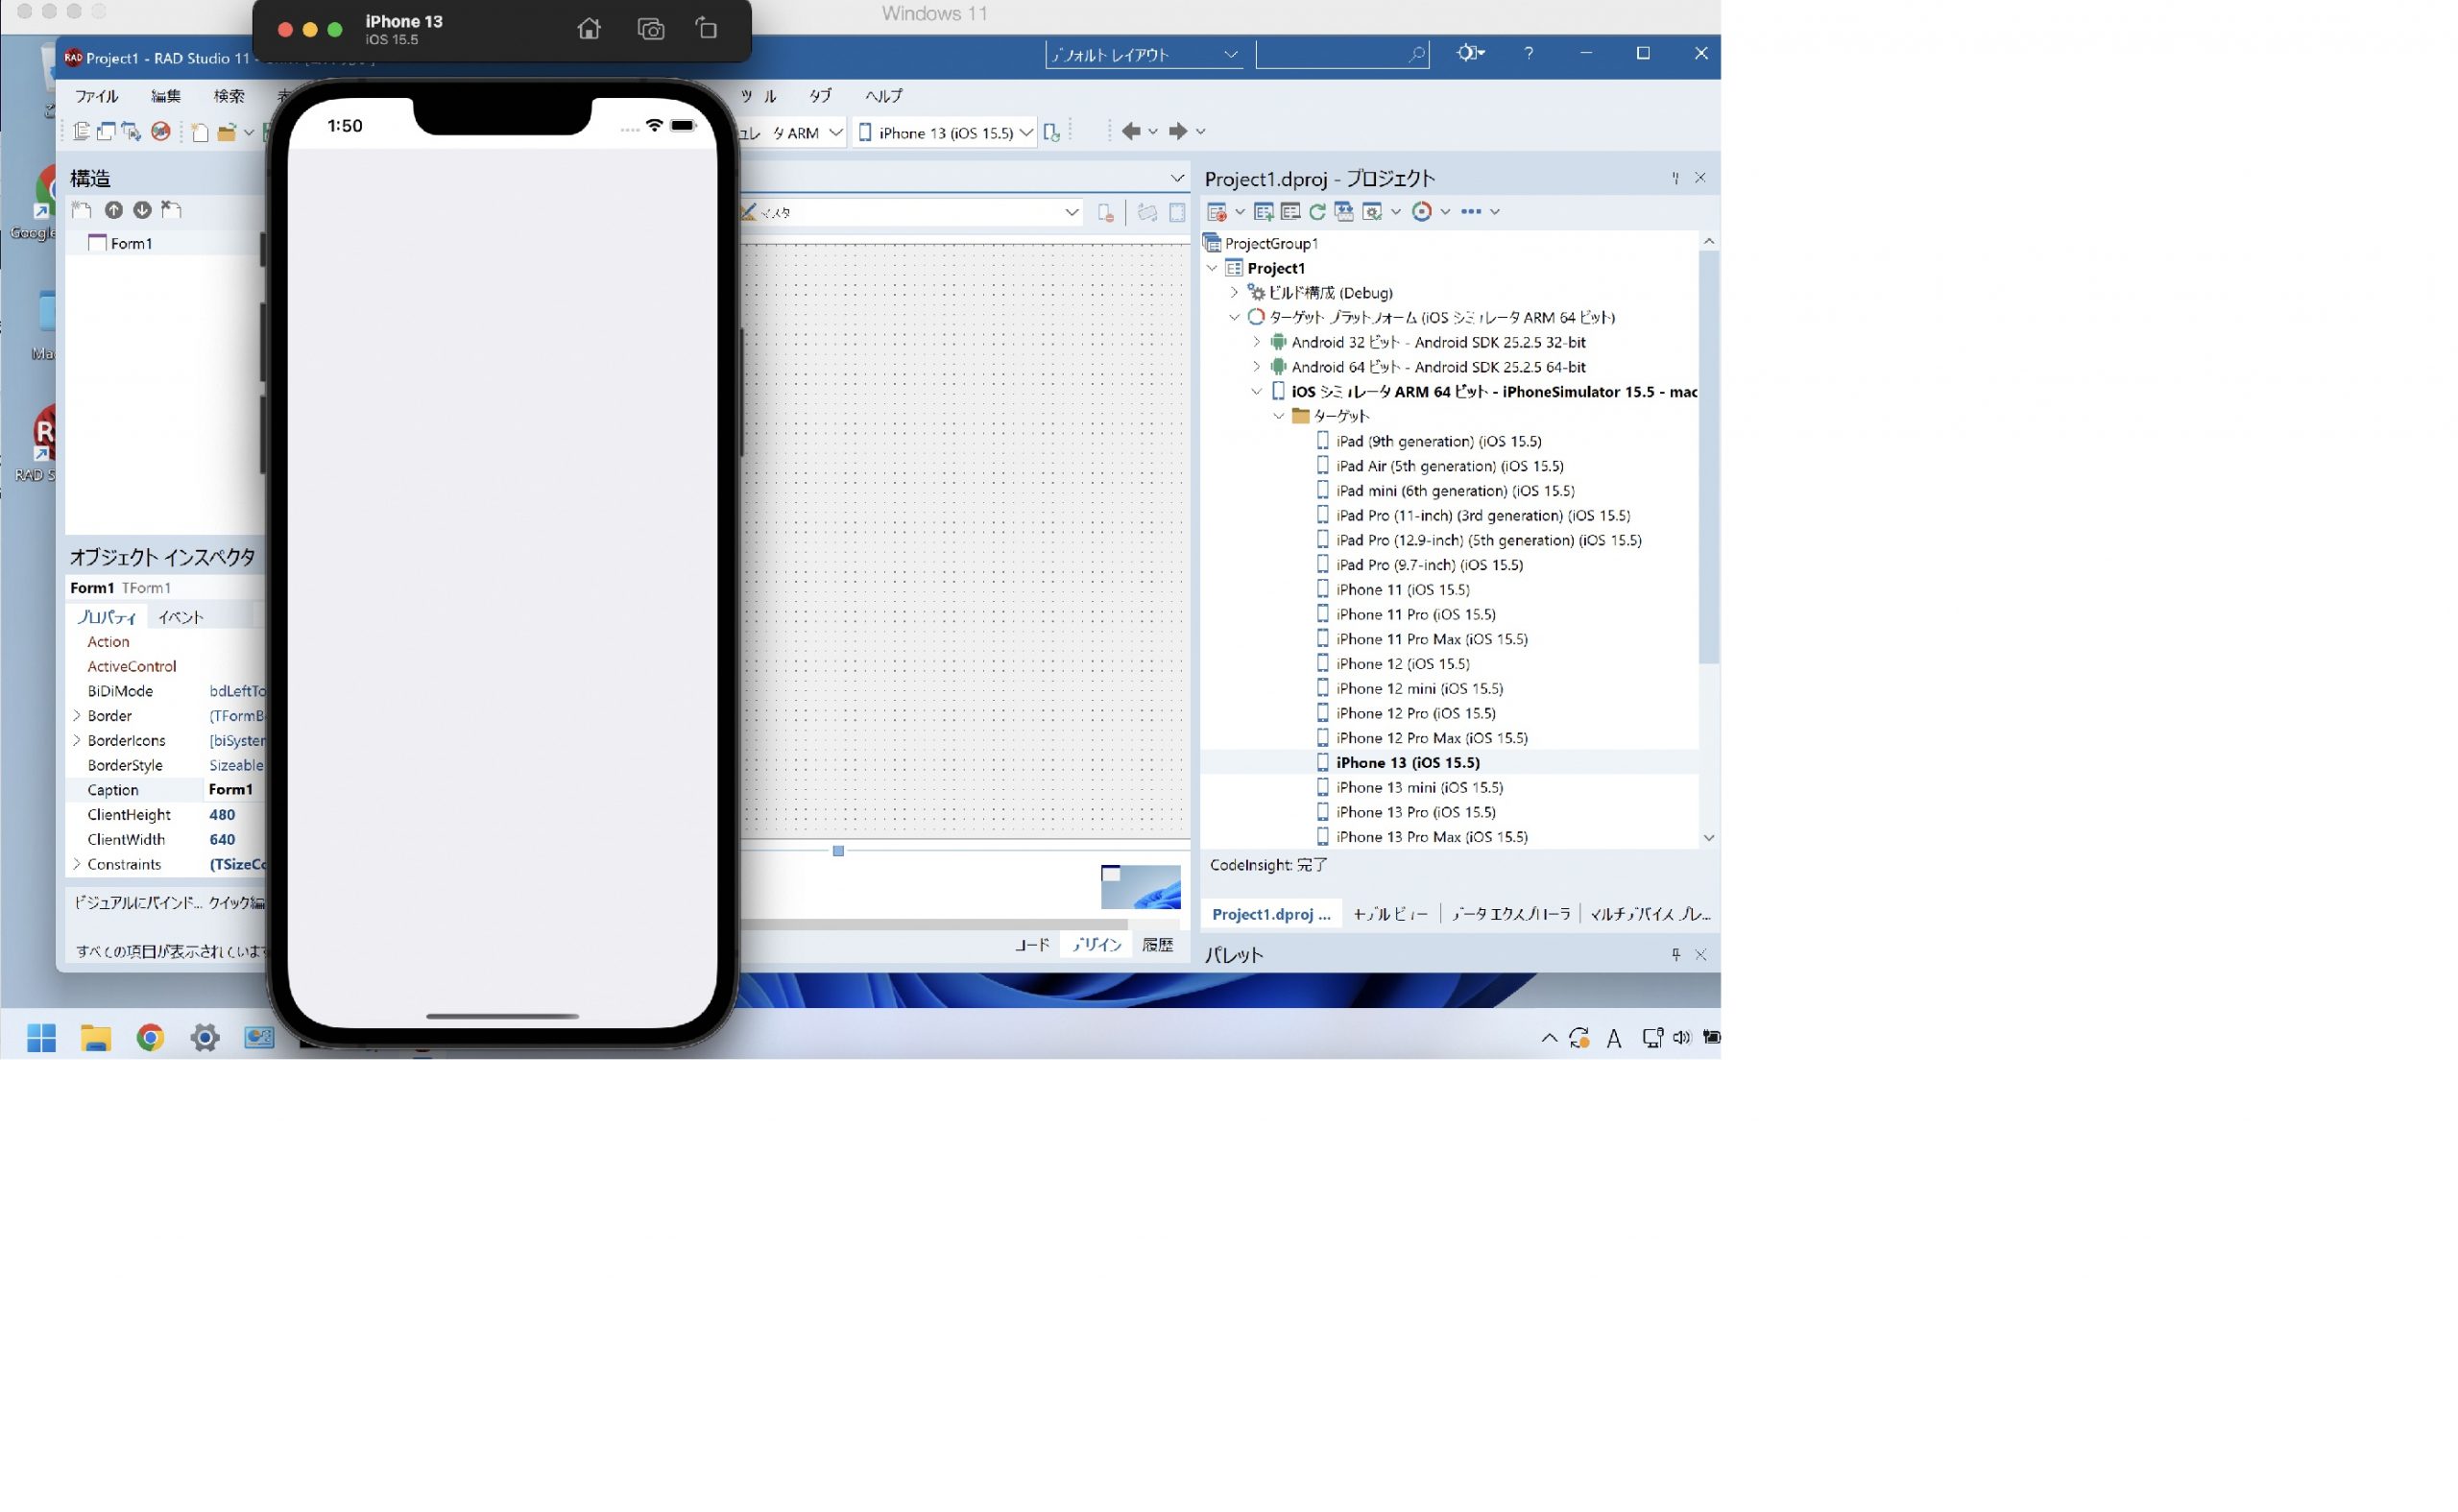
Task: Click the simulator Home button icon
Action: pyautogui.click(x=589, y=29)
